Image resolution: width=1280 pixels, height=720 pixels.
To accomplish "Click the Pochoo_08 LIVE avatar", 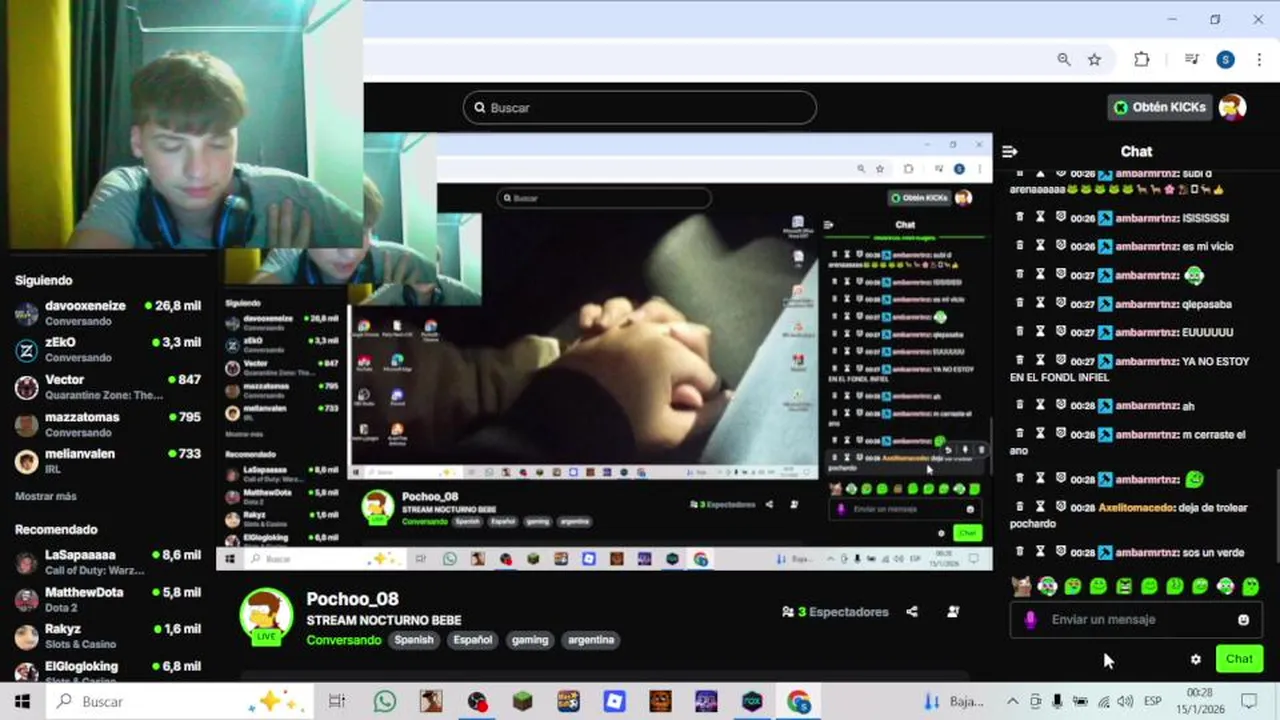I will 266,615.
